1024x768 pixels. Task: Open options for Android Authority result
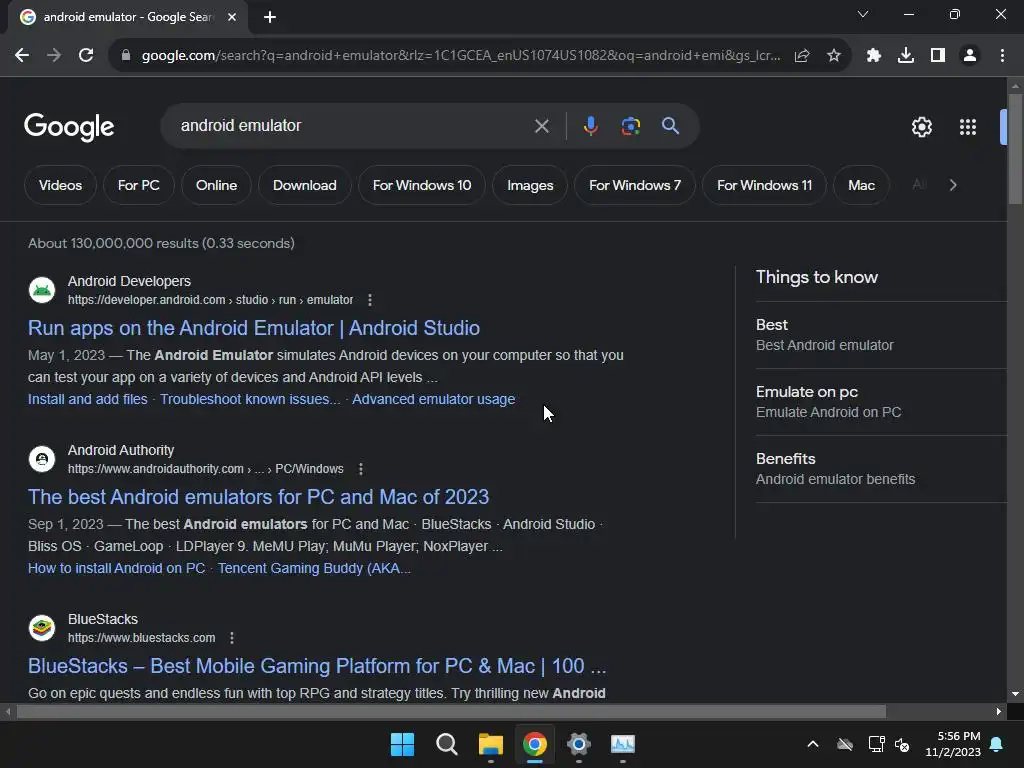[360, 469]
